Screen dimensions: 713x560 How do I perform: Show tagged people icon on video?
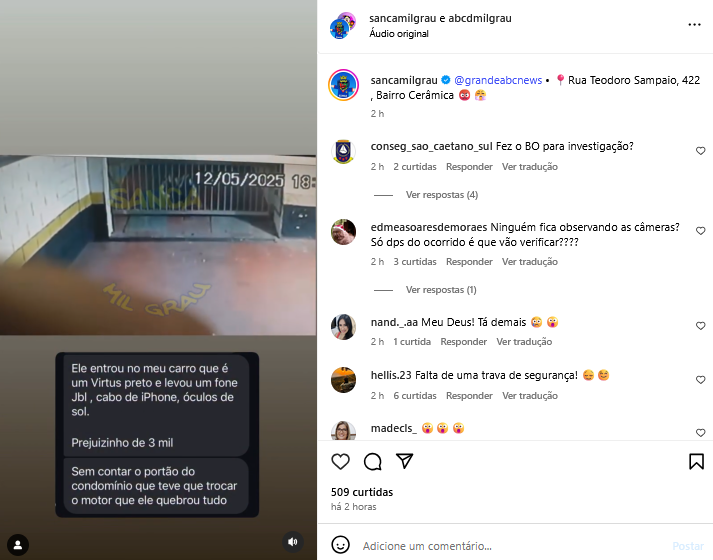click(18, 545)
